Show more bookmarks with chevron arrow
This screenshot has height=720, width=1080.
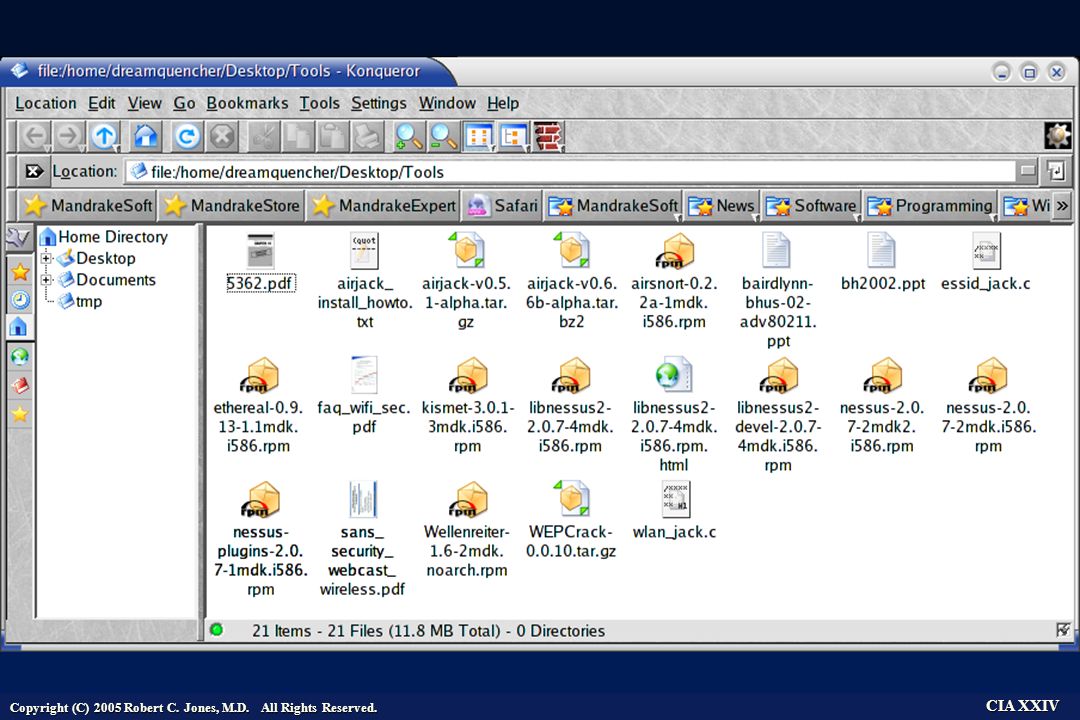(x=1062, y=206)
